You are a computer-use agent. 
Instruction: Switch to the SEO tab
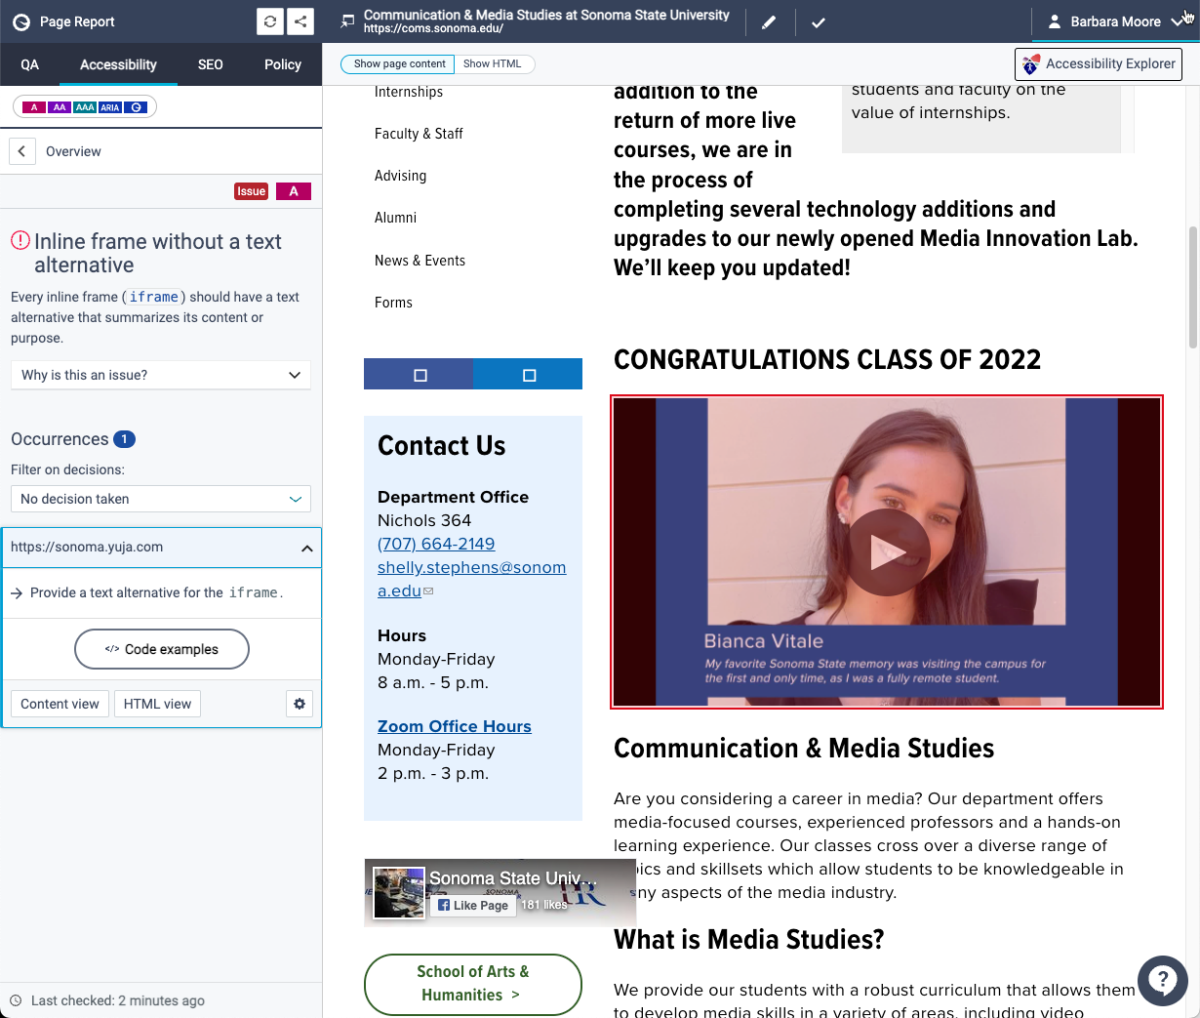point(210,64)
